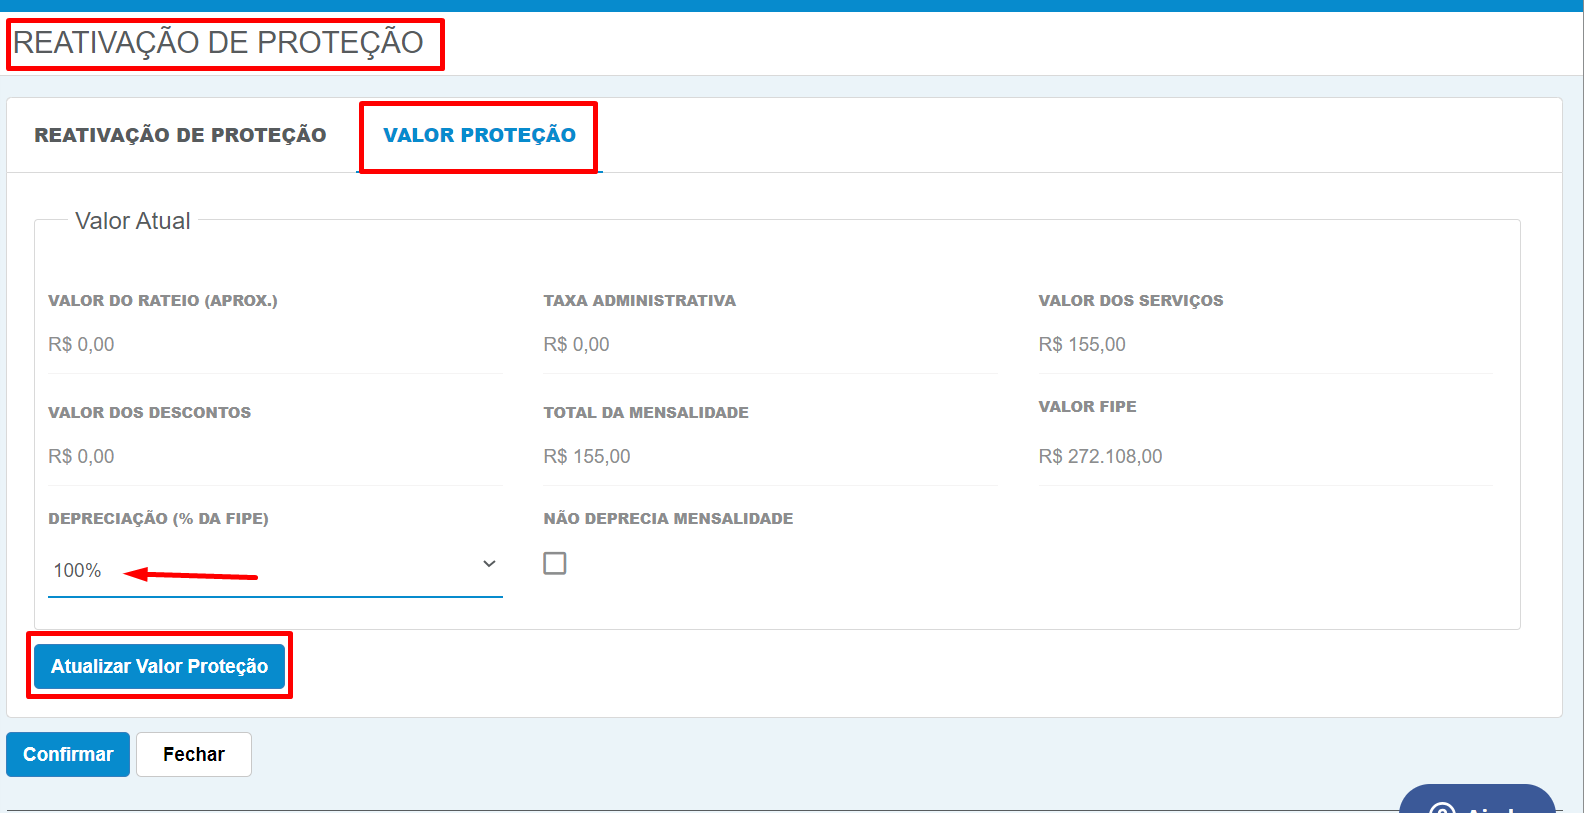Screen dimensions: 1584x813
Task: Click the Confirmar button
Action: 68,754
